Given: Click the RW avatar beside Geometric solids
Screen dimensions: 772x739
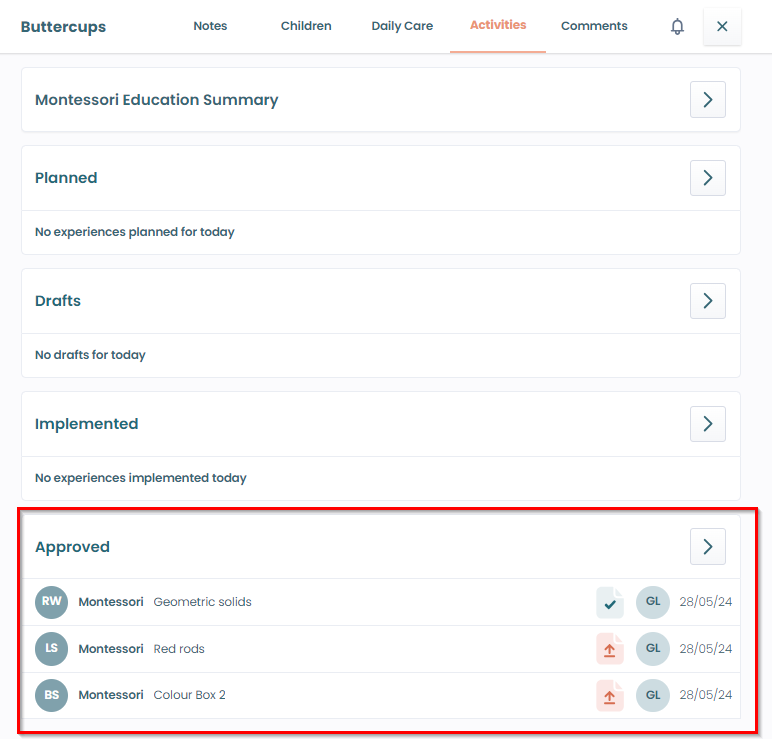Looking at the screenshot, I should pos(51,602).
